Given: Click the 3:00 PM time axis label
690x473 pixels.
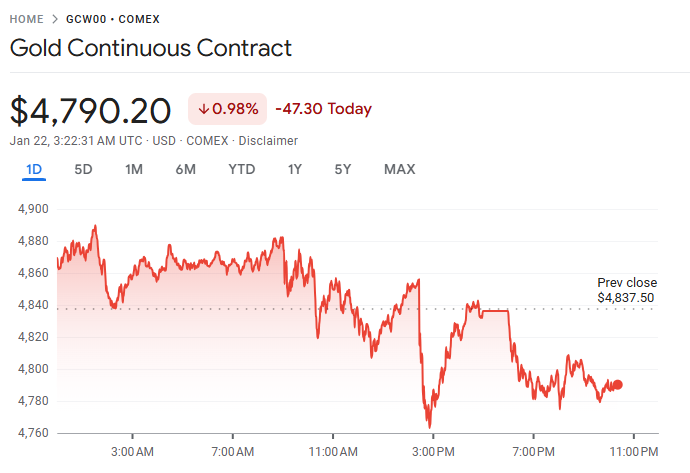Looking at the screenshot, I should point(432,451).
